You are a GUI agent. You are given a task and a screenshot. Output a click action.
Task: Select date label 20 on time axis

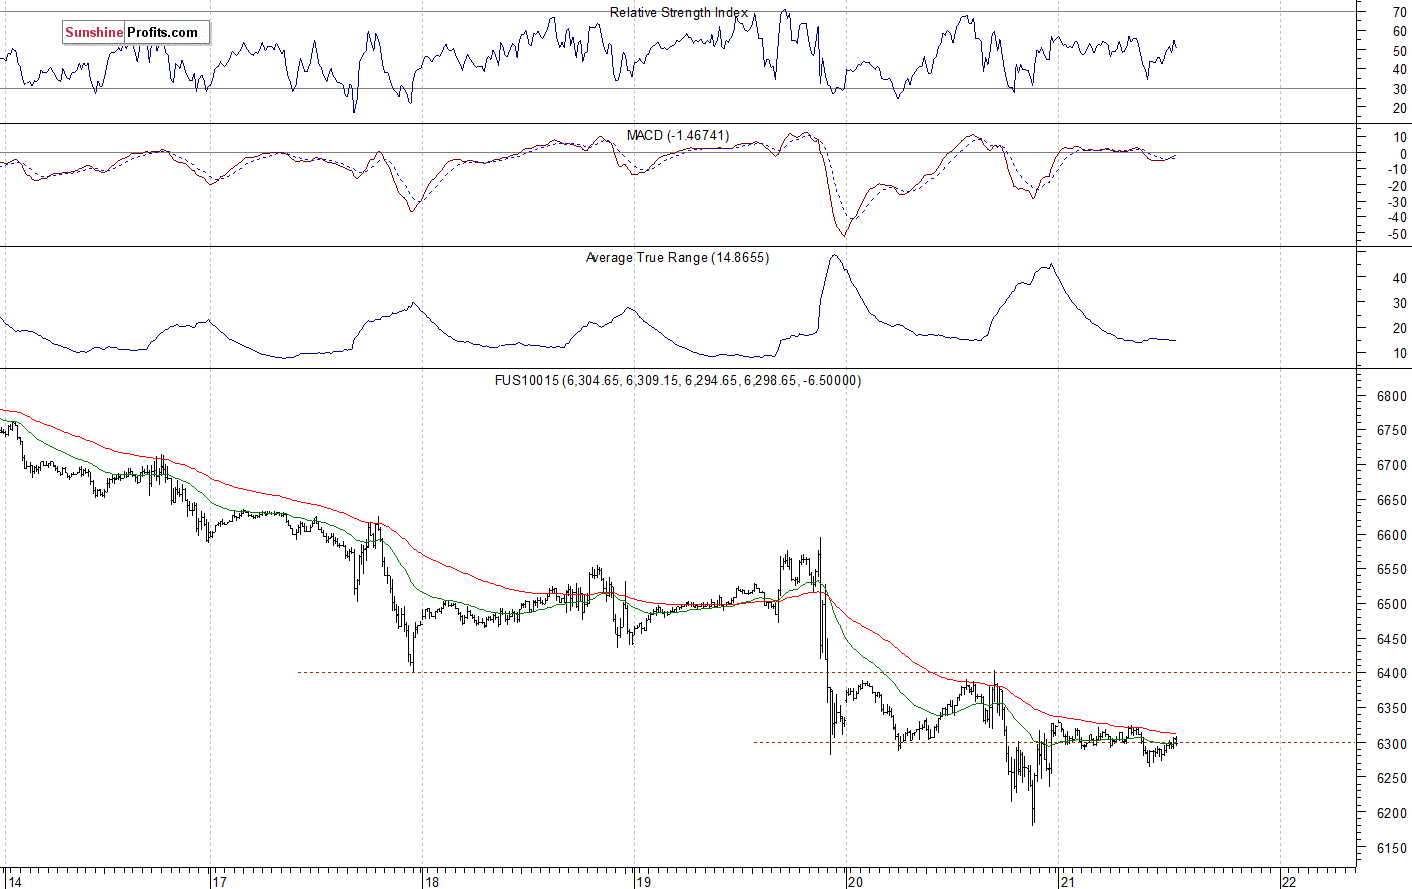(854, 882)
